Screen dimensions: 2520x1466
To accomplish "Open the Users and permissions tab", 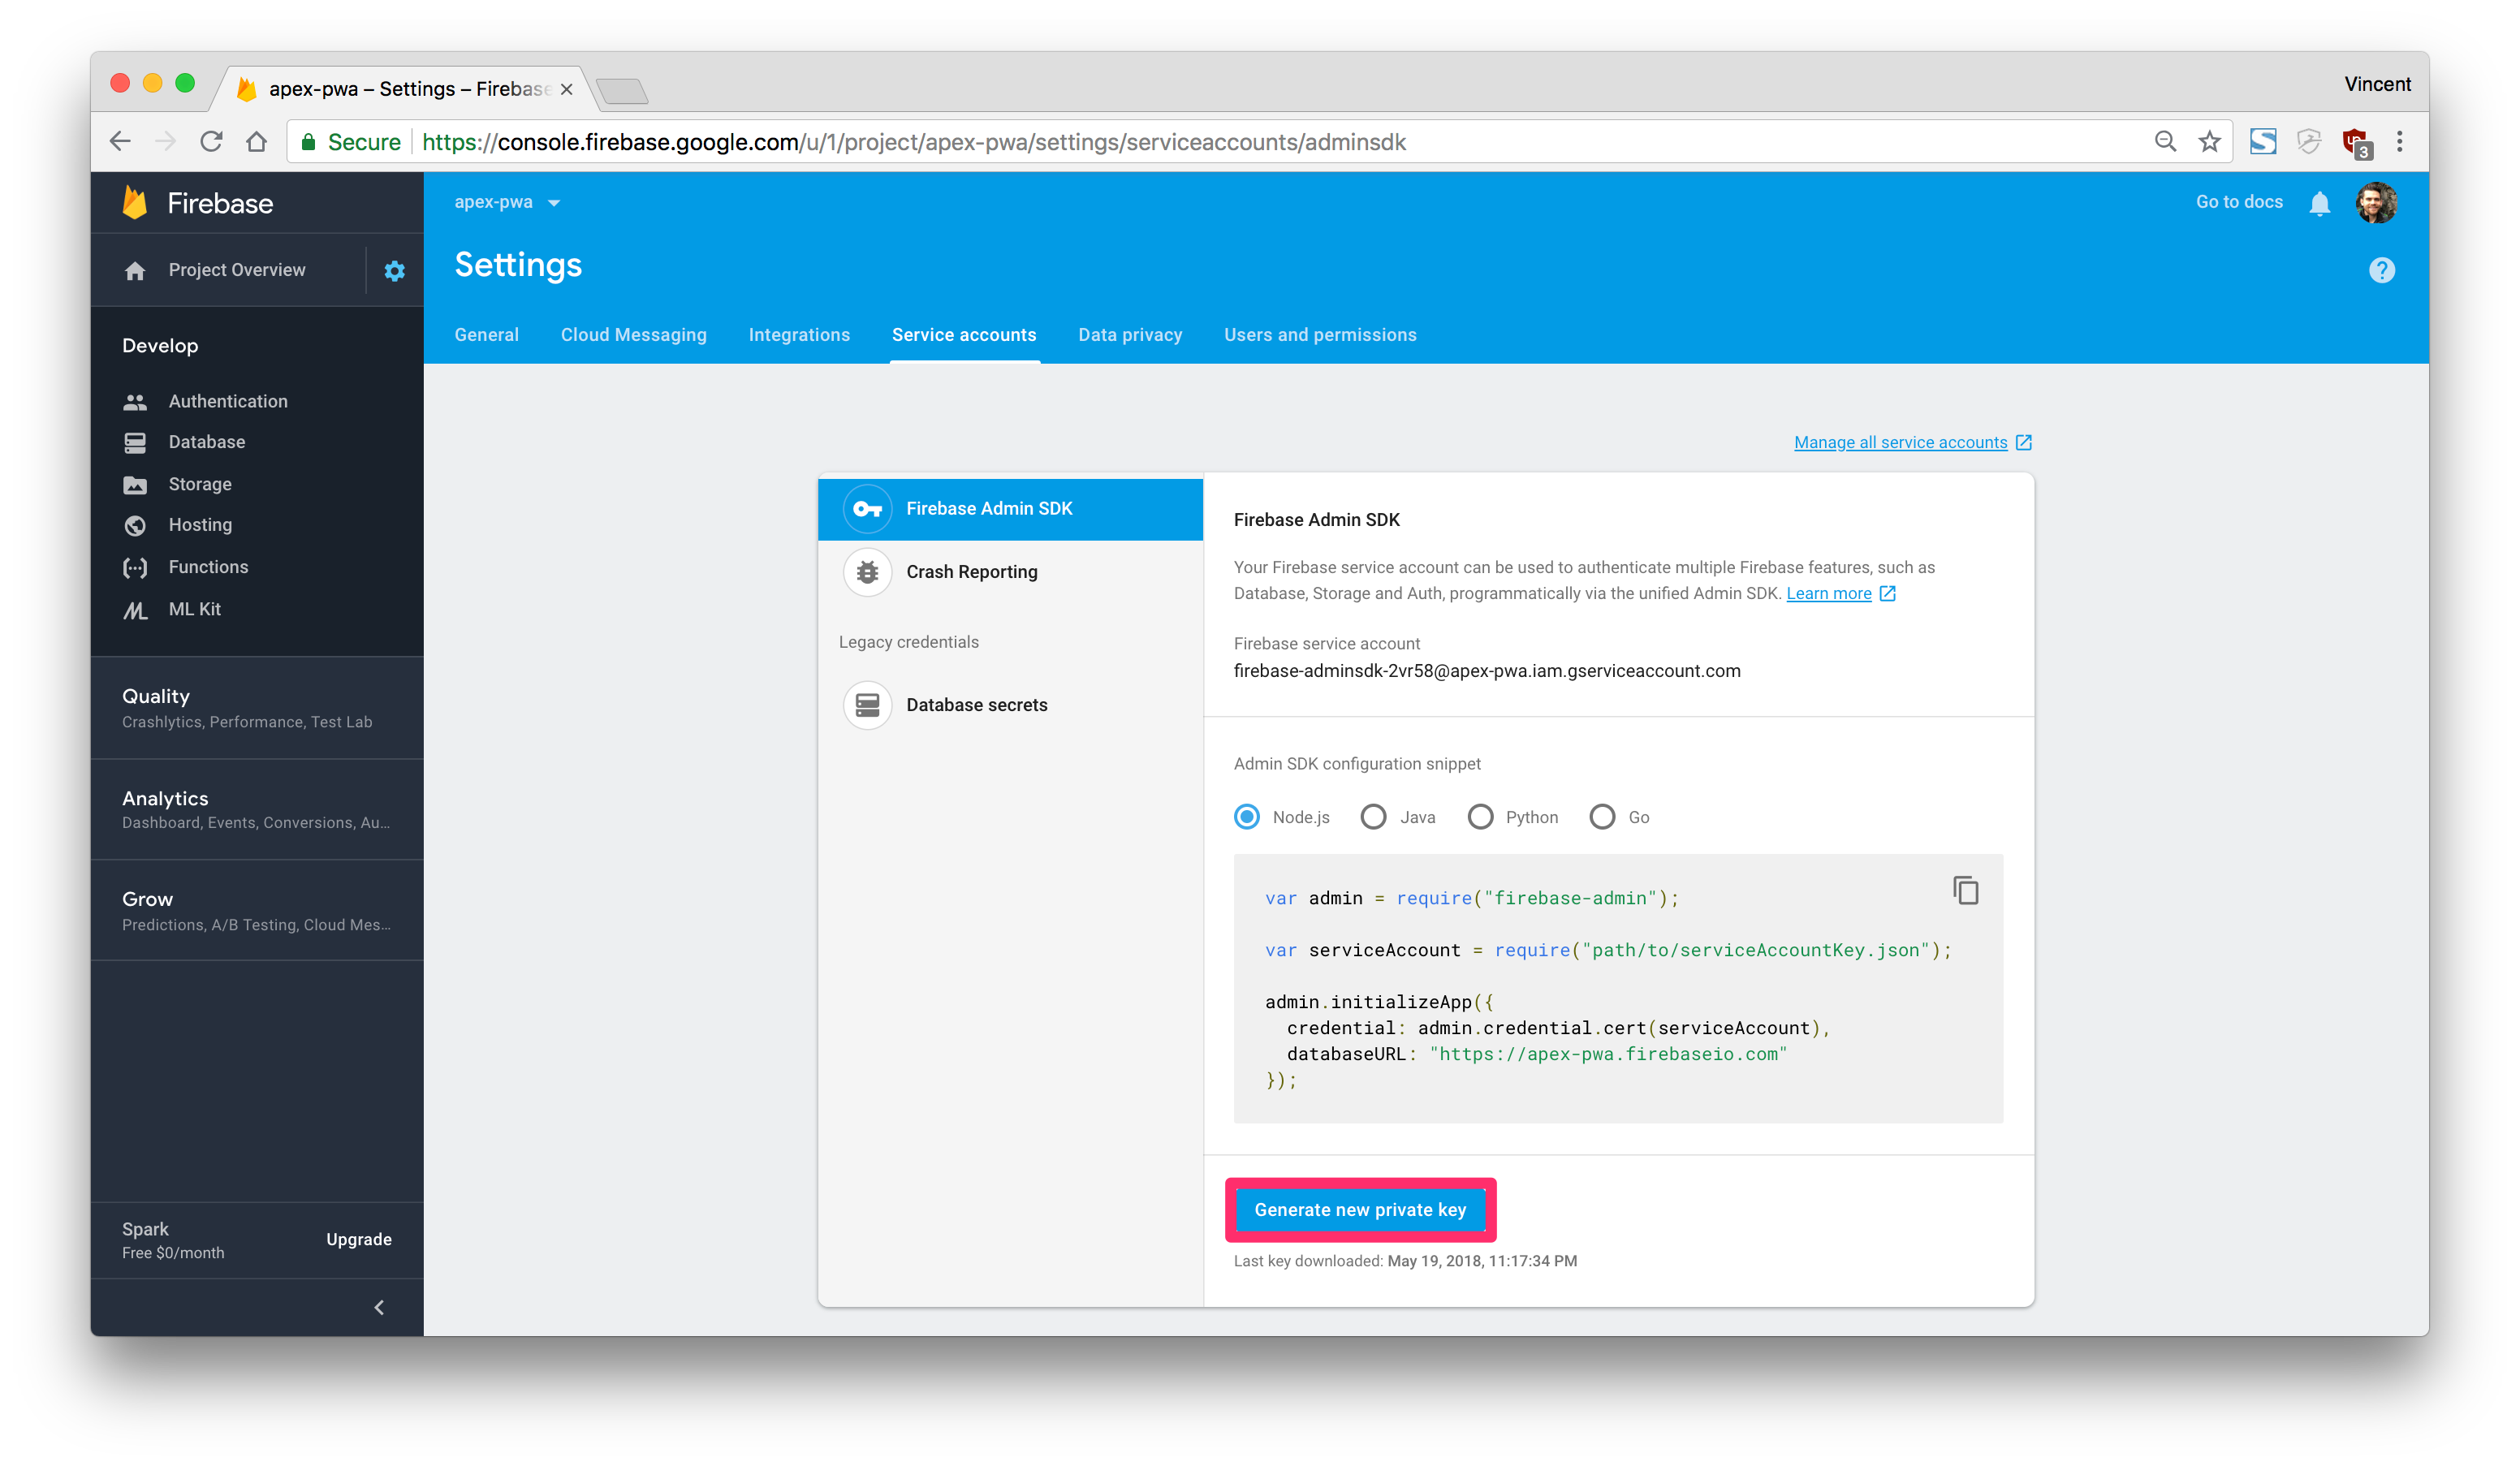I will click(x=1319, y=335).
